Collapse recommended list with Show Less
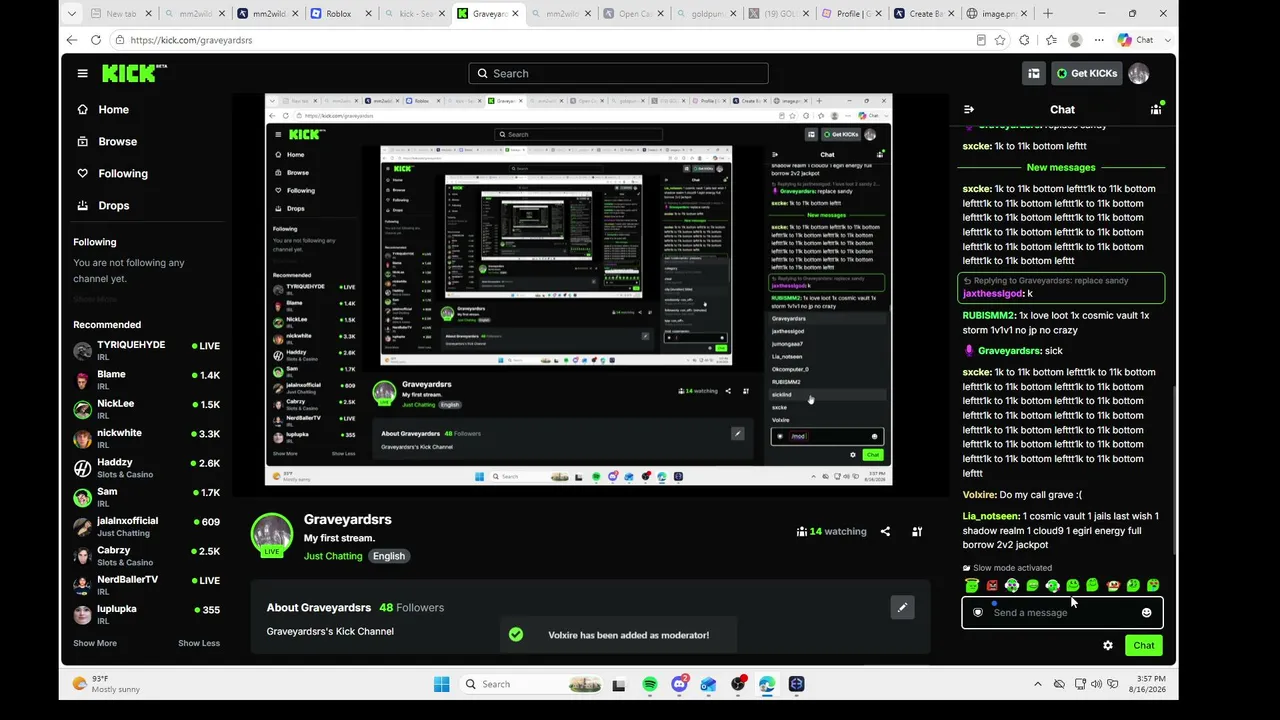Image resolution: width=1280 pixels, height=720 pixels. coord(199,643)
